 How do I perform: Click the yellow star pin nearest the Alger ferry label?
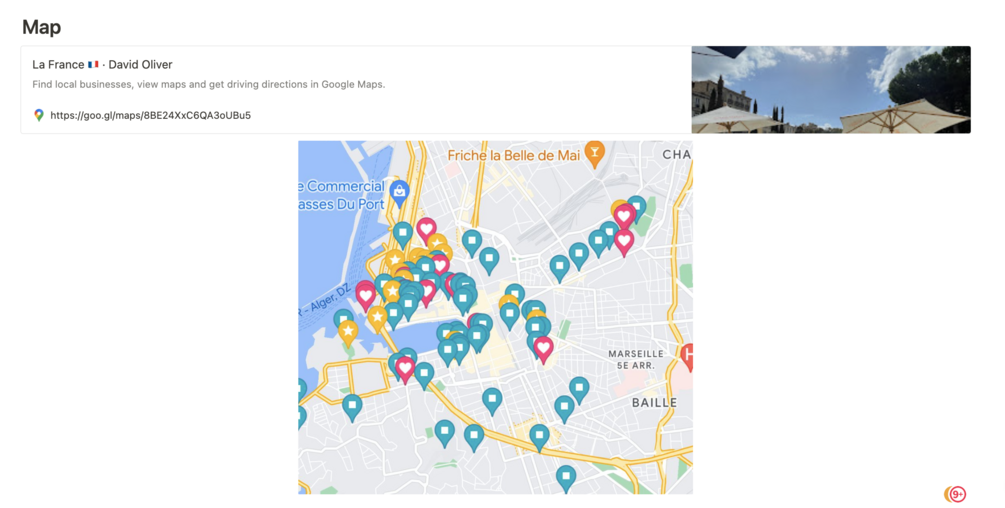tap(348, 331)
